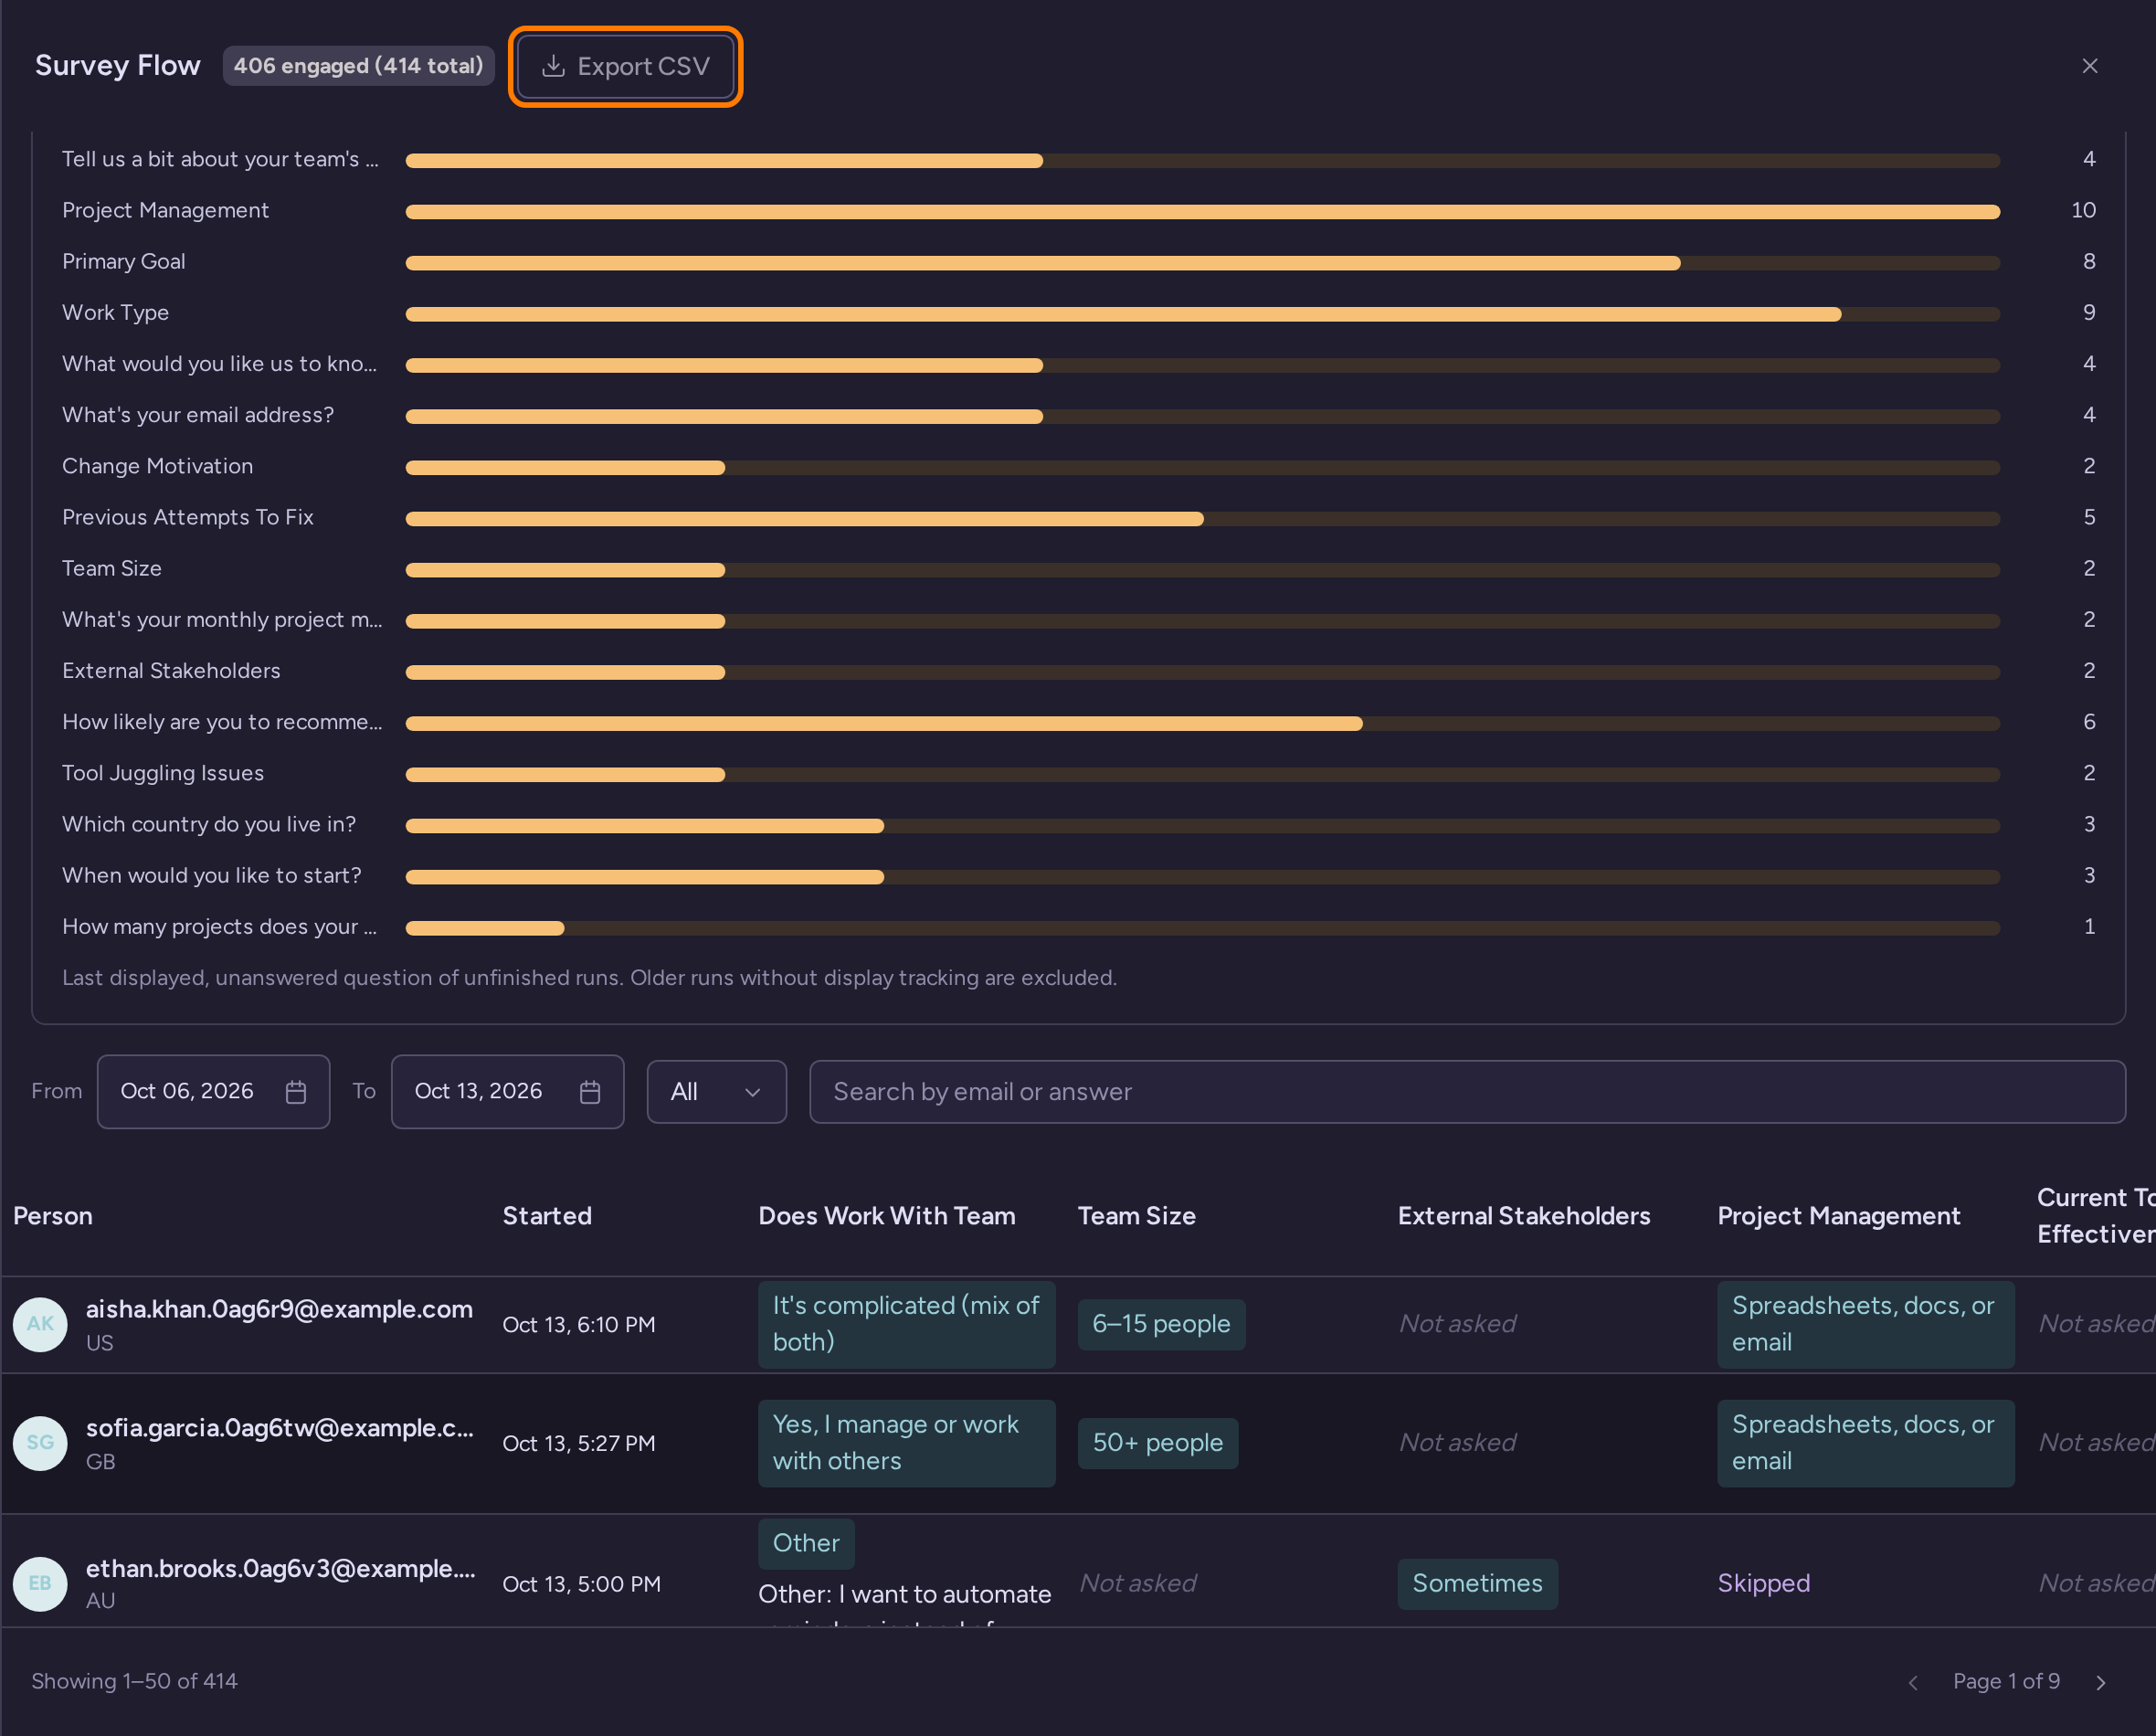Open the To date calendar icon
Viewport: 2156px width, 1736px height.
click(x=589, y=1091)
